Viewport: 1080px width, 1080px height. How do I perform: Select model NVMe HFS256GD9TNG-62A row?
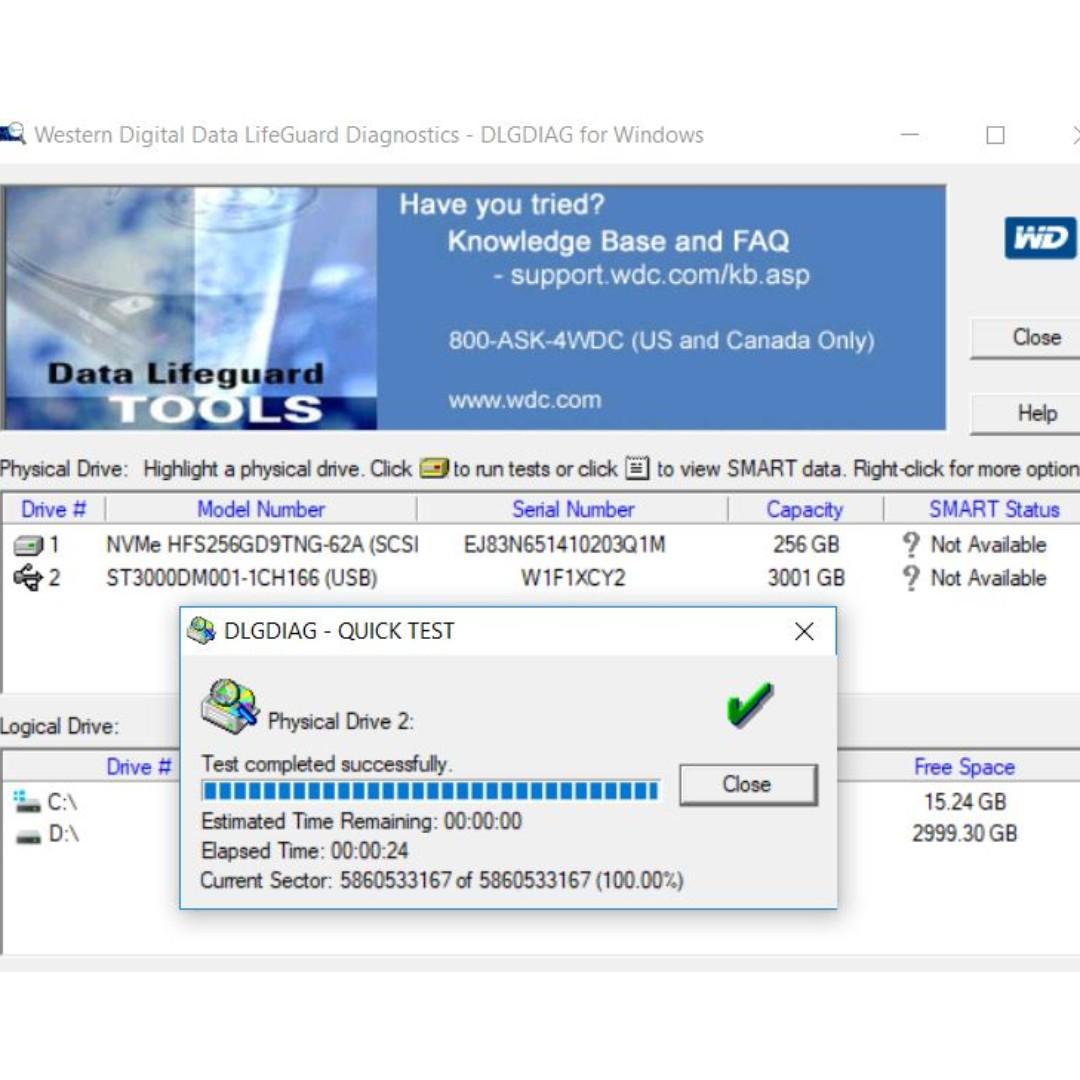tap(262, 545)
